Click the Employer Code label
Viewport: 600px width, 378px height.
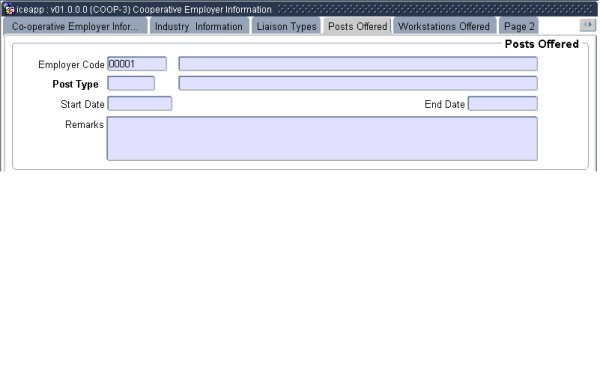pyautogui.click(x=71, y=65)
